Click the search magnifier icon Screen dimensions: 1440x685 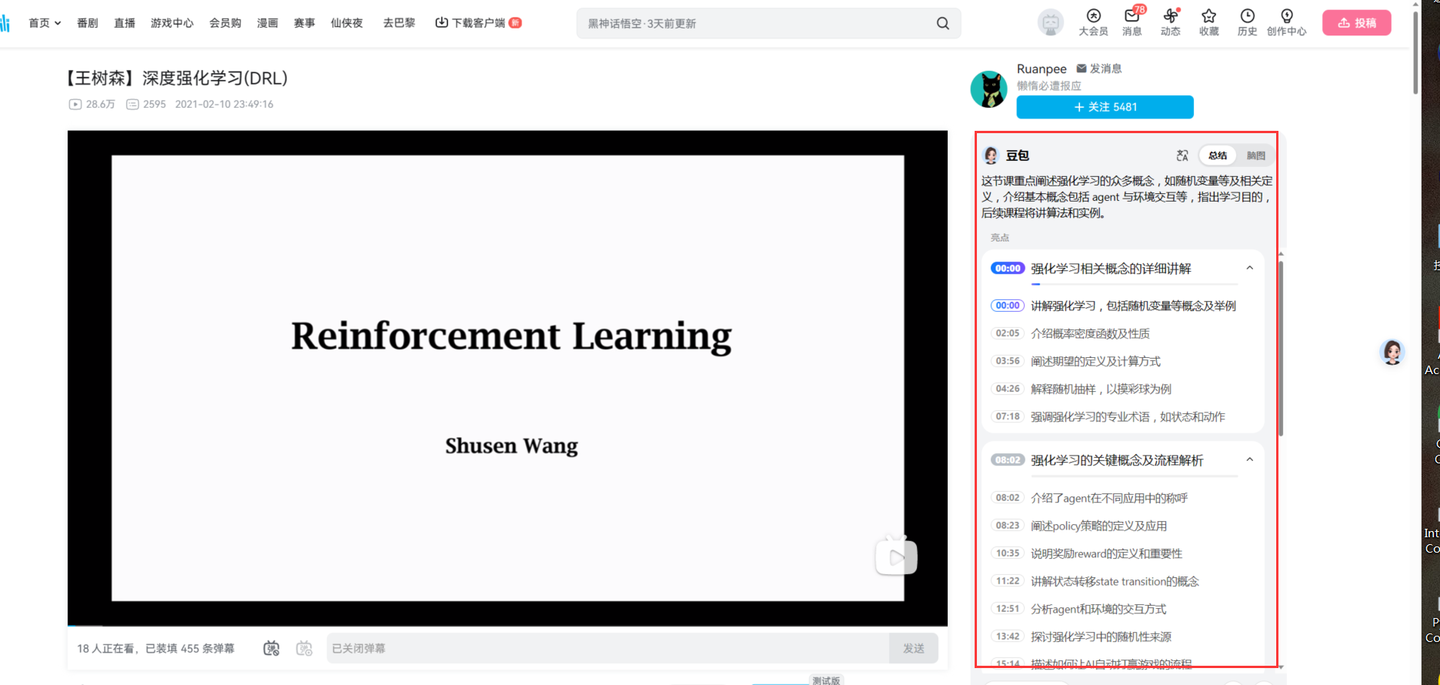943,23
